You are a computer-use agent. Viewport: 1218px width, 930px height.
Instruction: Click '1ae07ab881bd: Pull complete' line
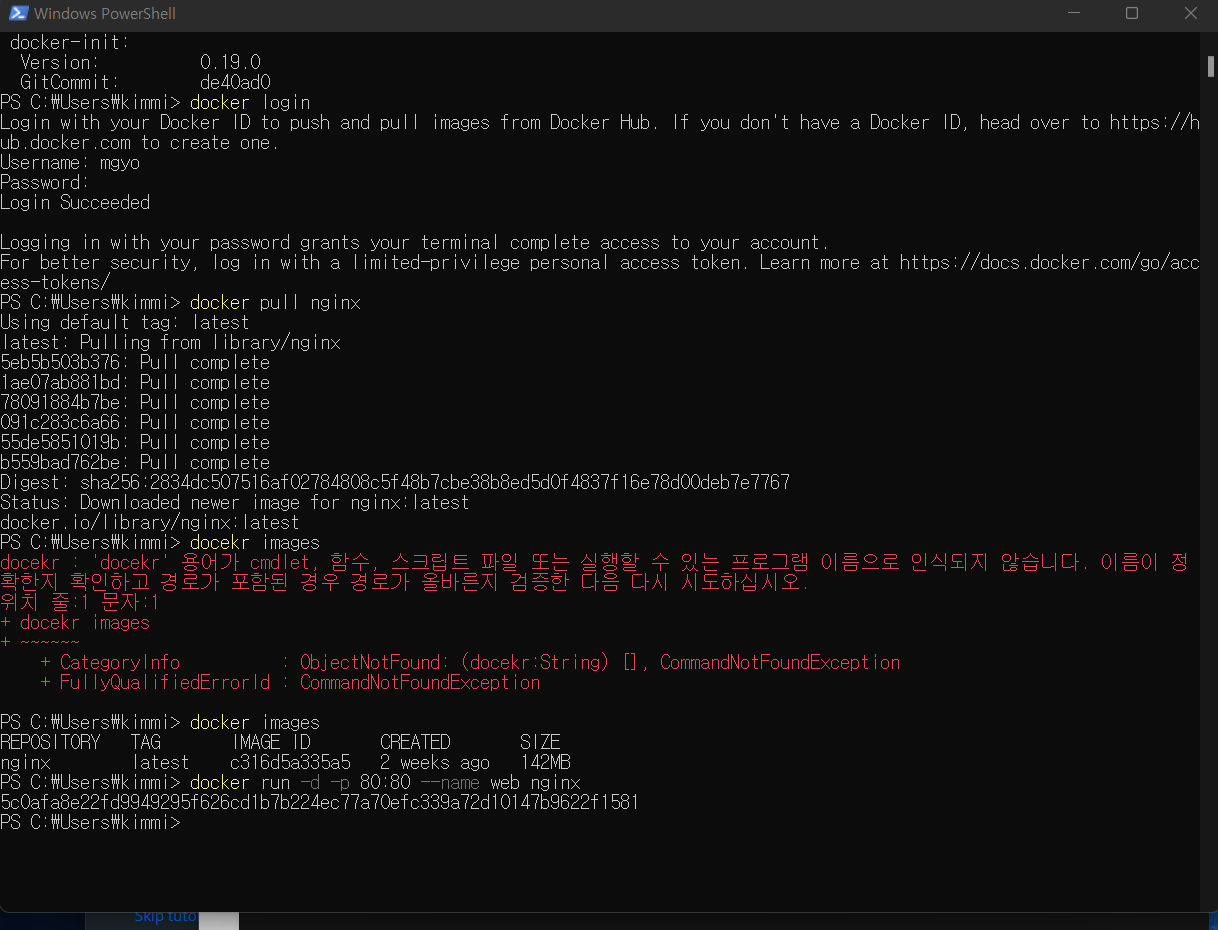click(x=135, y=382)
